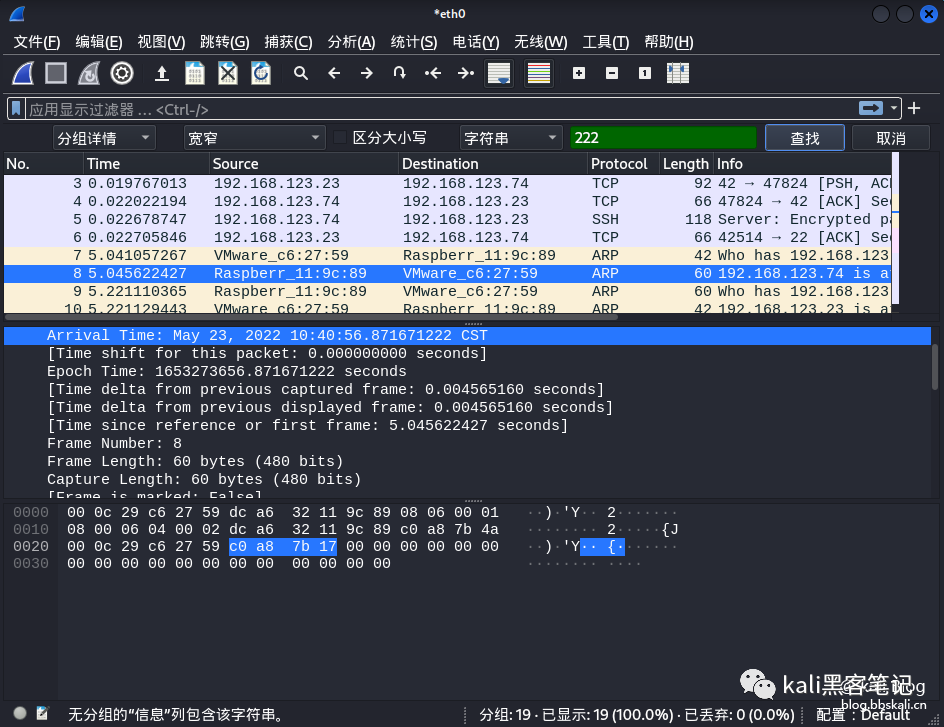Add a display filter button with plus
944x727 pixels.
point(914,108)
